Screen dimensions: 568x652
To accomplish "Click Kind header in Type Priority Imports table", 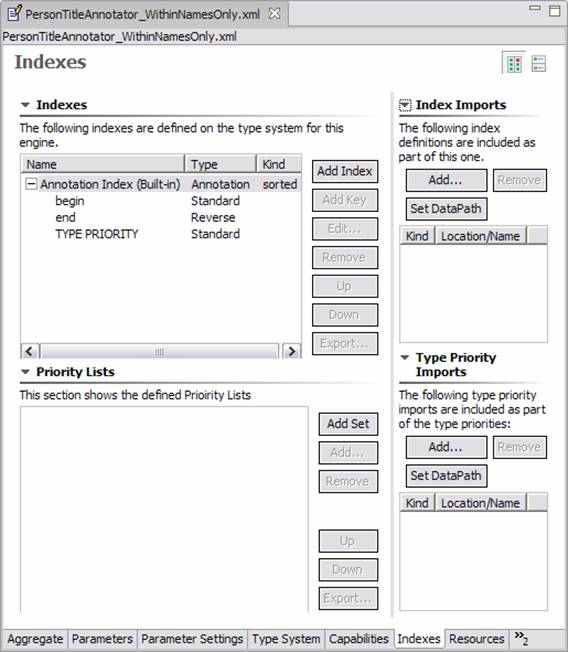I will pyautogui.click(x=417, y=503).
